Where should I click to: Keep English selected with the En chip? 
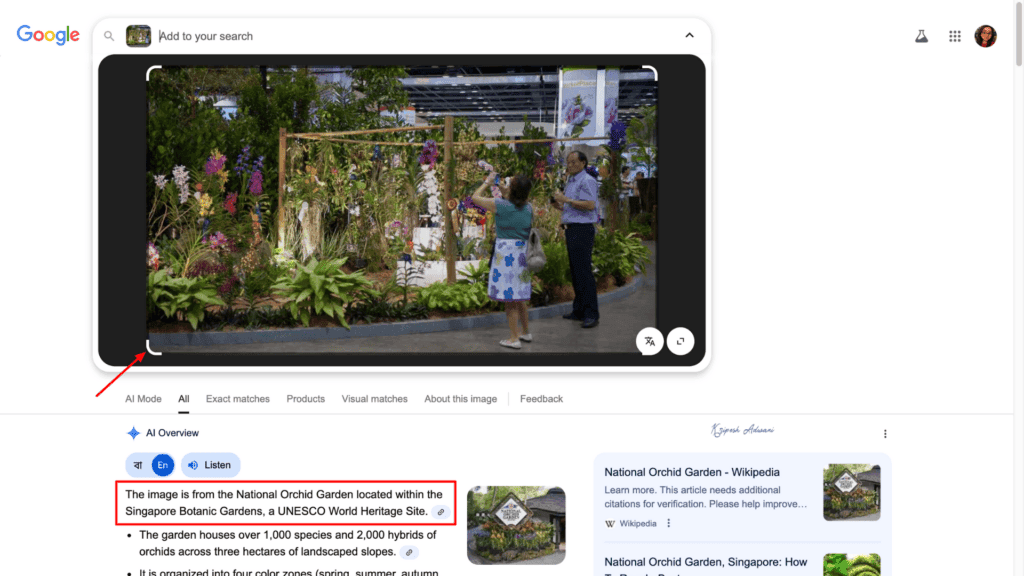[x=162, y=464]
